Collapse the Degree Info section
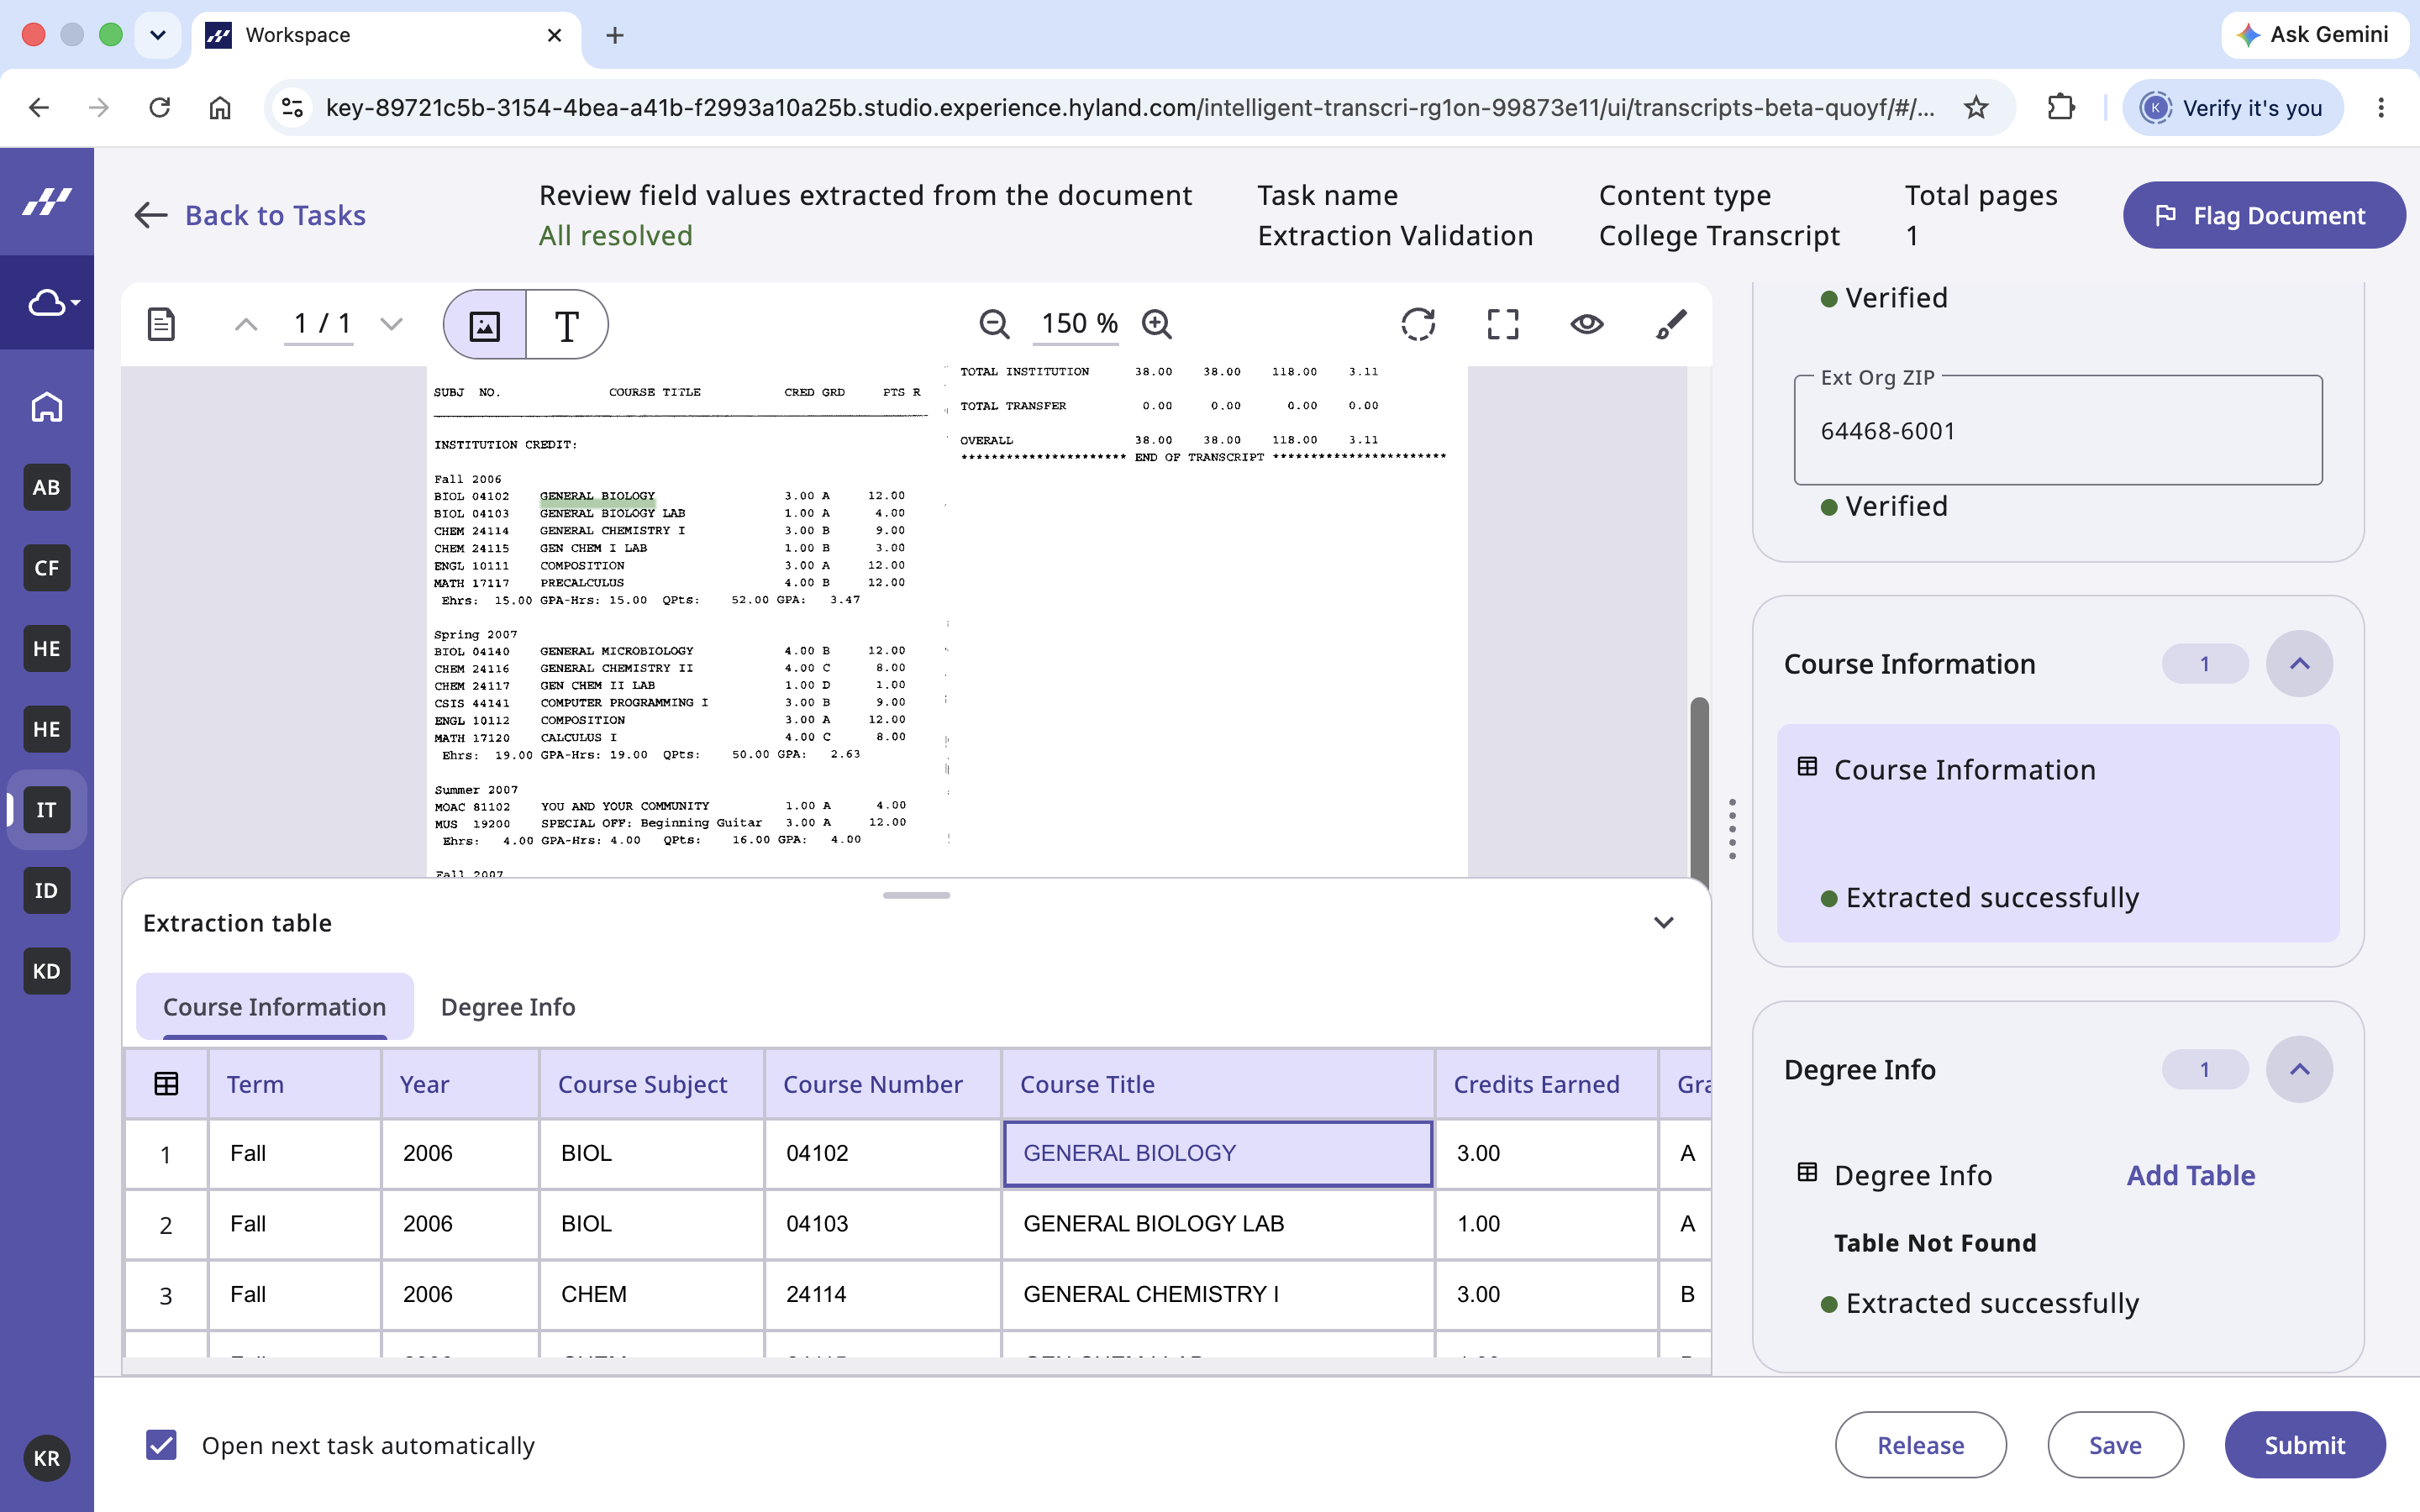 pyautogui.click(x=2299, y=1070)
